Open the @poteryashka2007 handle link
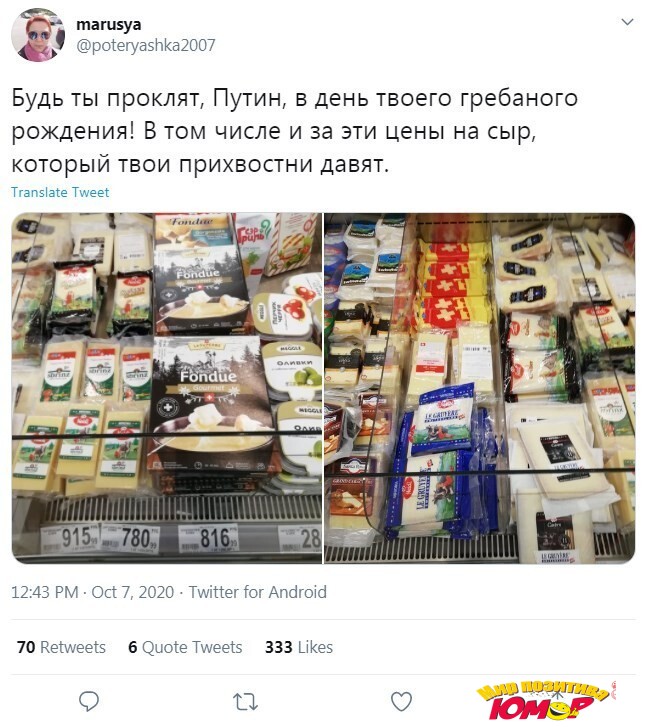Image resolution: width=645 pixels, height=727 pixels. pyautogui.click(x=146, y=45)
